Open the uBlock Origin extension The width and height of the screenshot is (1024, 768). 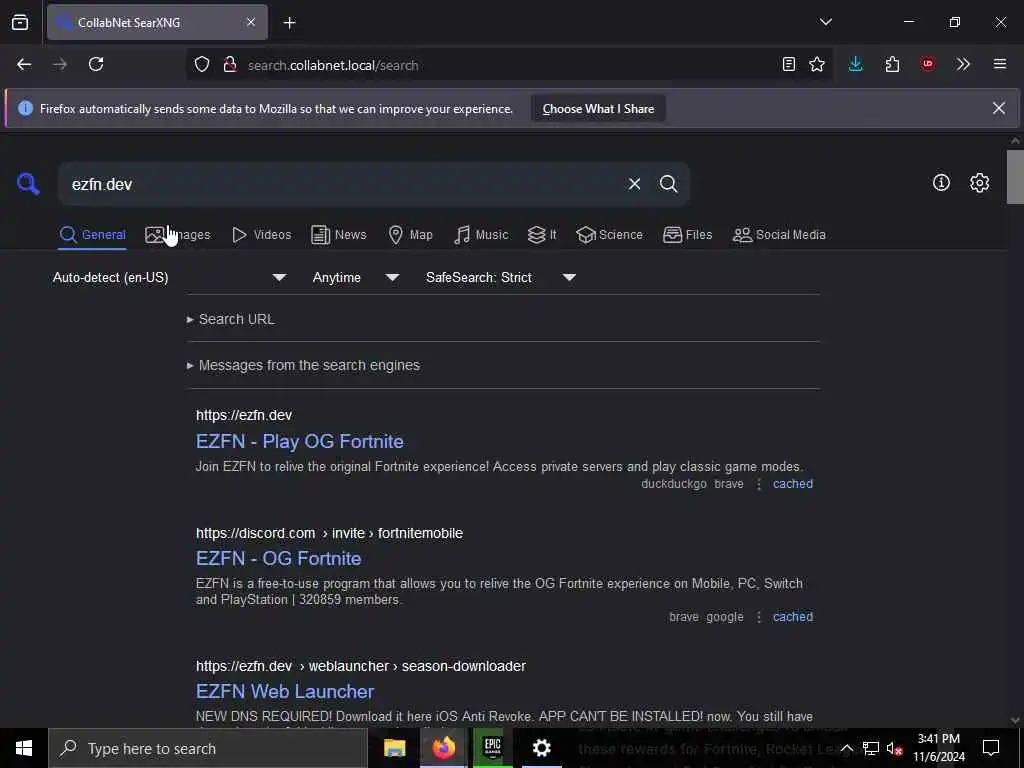tap(927, 64)
